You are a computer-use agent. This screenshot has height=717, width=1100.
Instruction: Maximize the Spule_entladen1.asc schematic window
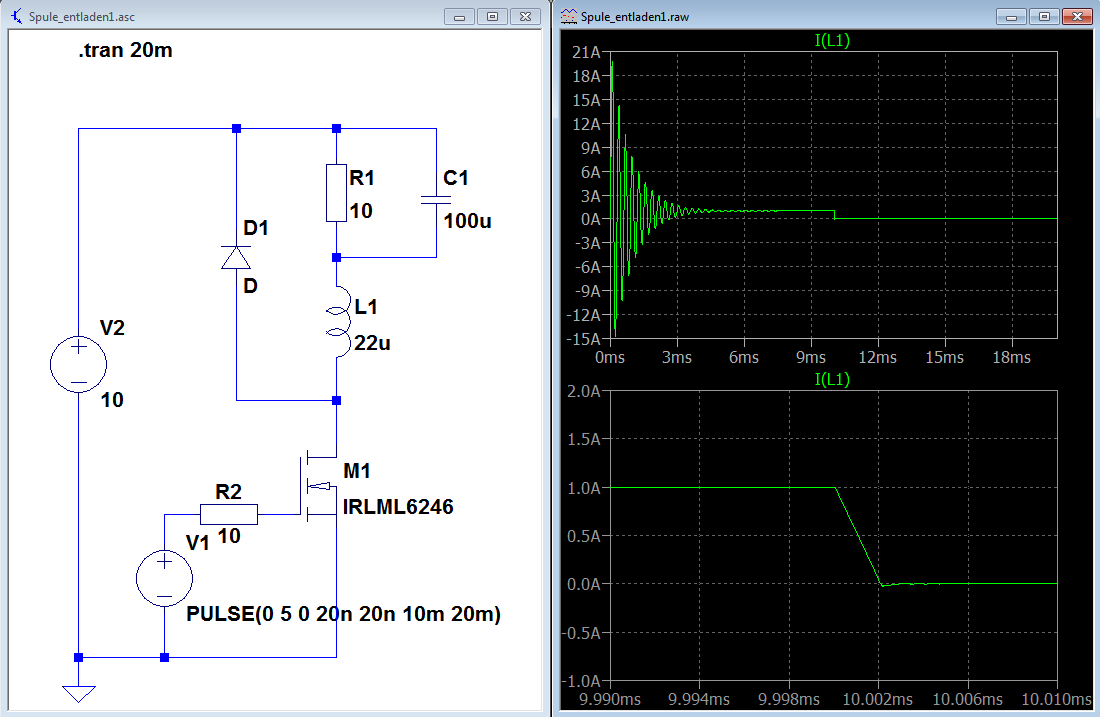pyautogui.click(x=492, y=17)
